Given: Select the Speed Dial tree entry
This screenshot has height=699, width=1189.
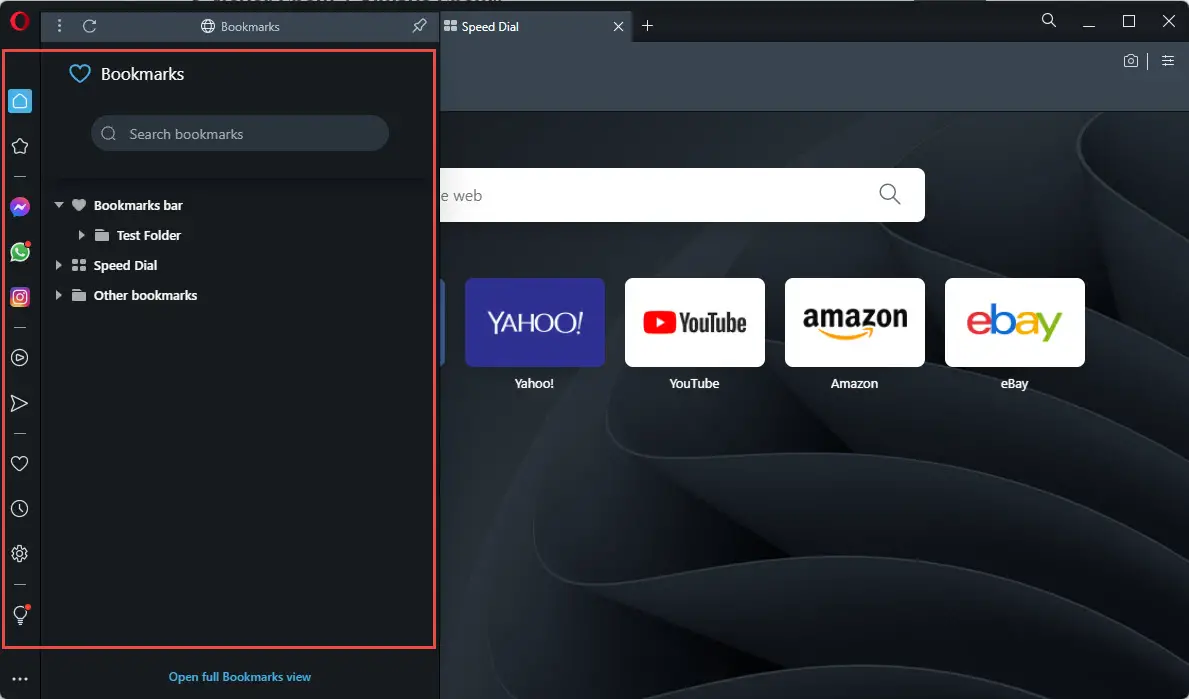Looking at the screenshot, I should point(125,265).
